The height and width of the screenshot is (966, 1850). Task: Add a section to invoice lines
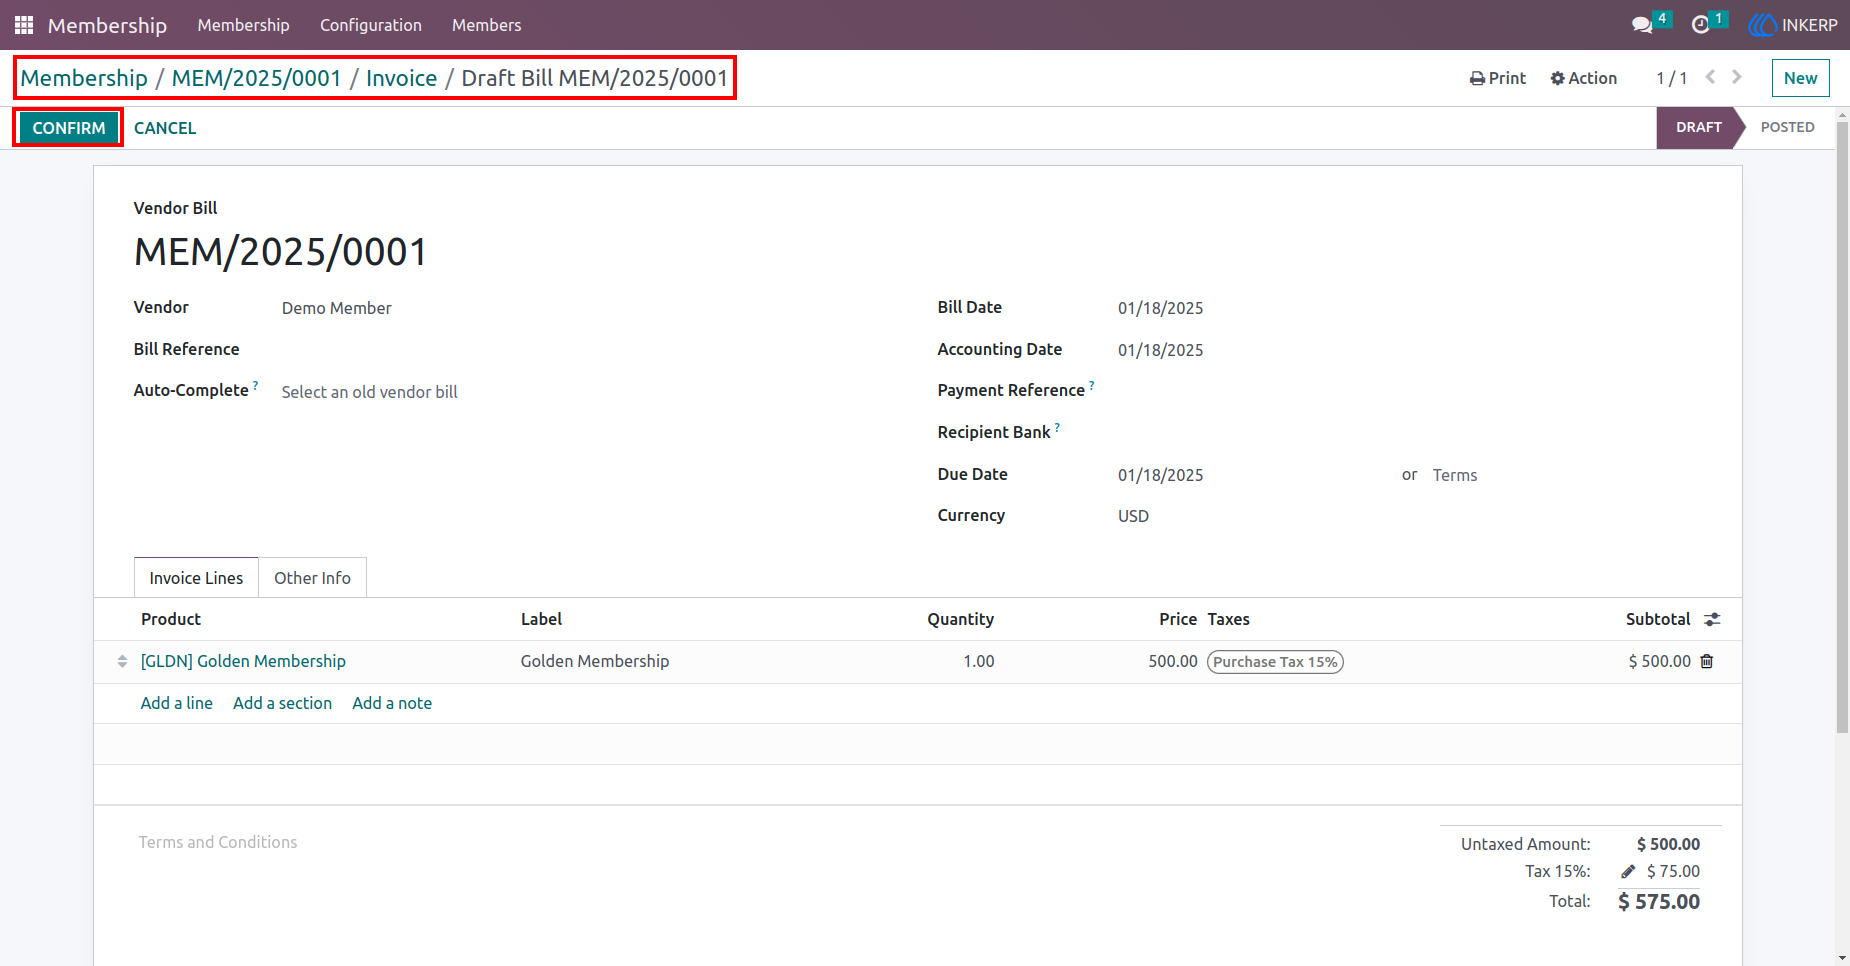pyautogui.click(x=282, y=703)
